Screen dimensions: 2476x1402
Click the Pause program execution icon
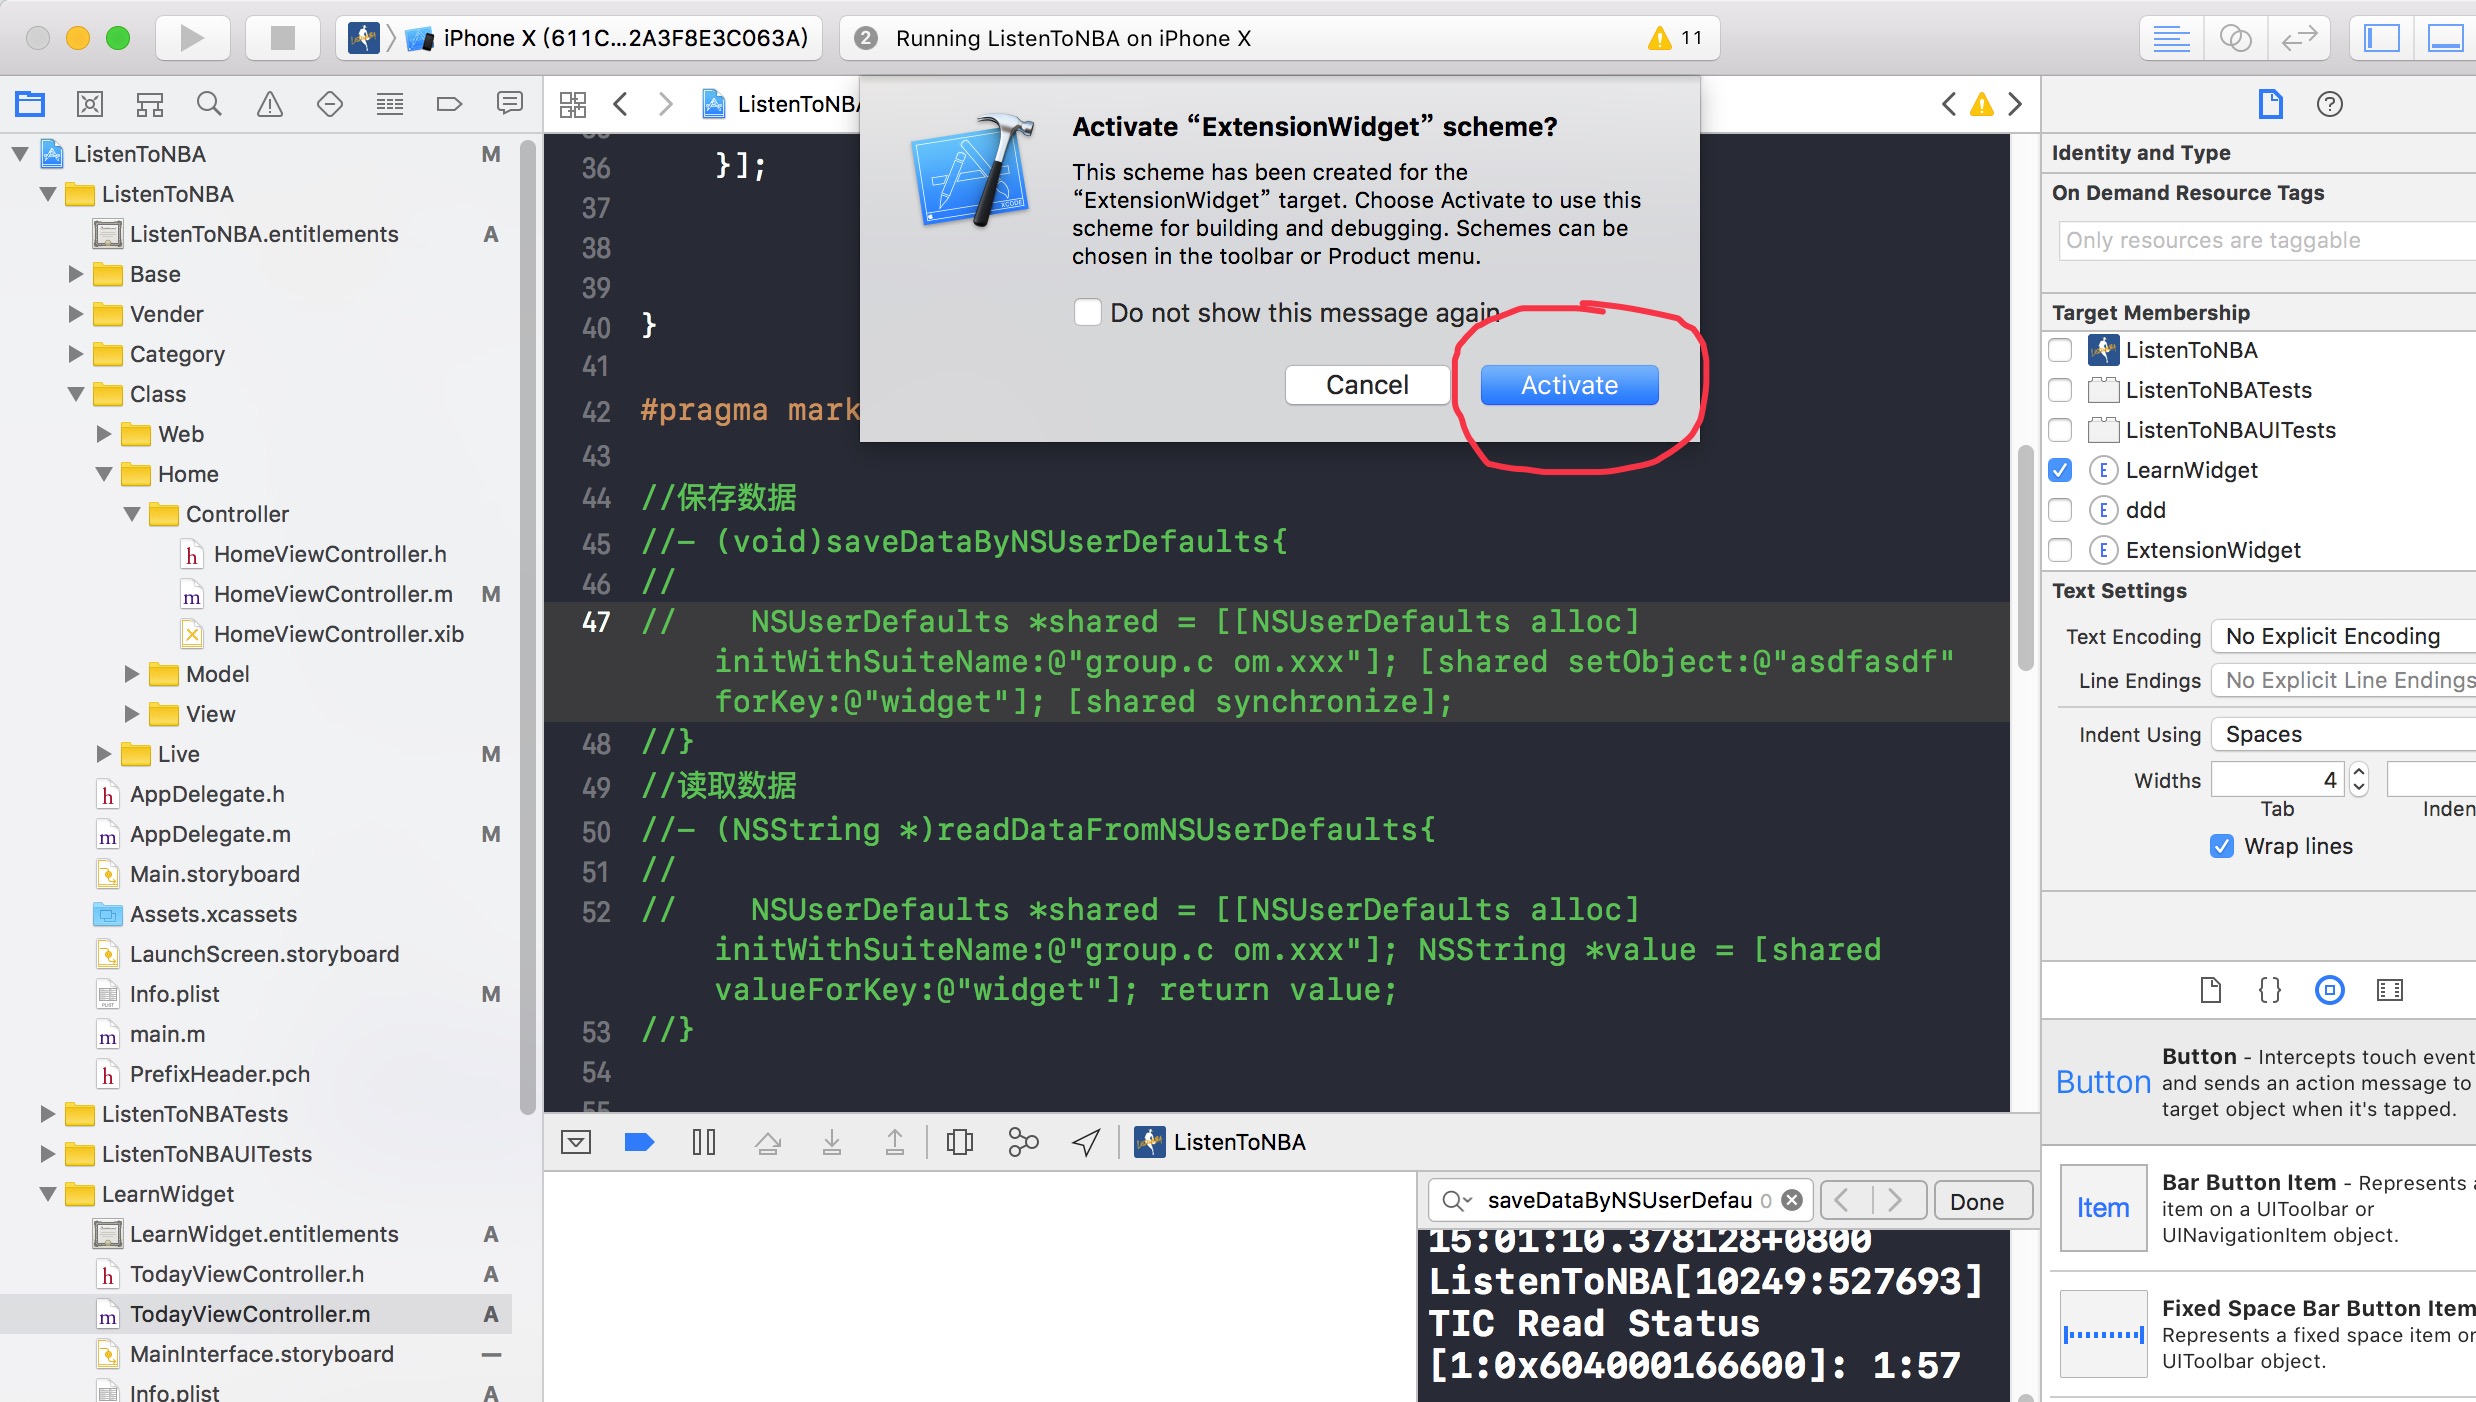pos(704,1142)
